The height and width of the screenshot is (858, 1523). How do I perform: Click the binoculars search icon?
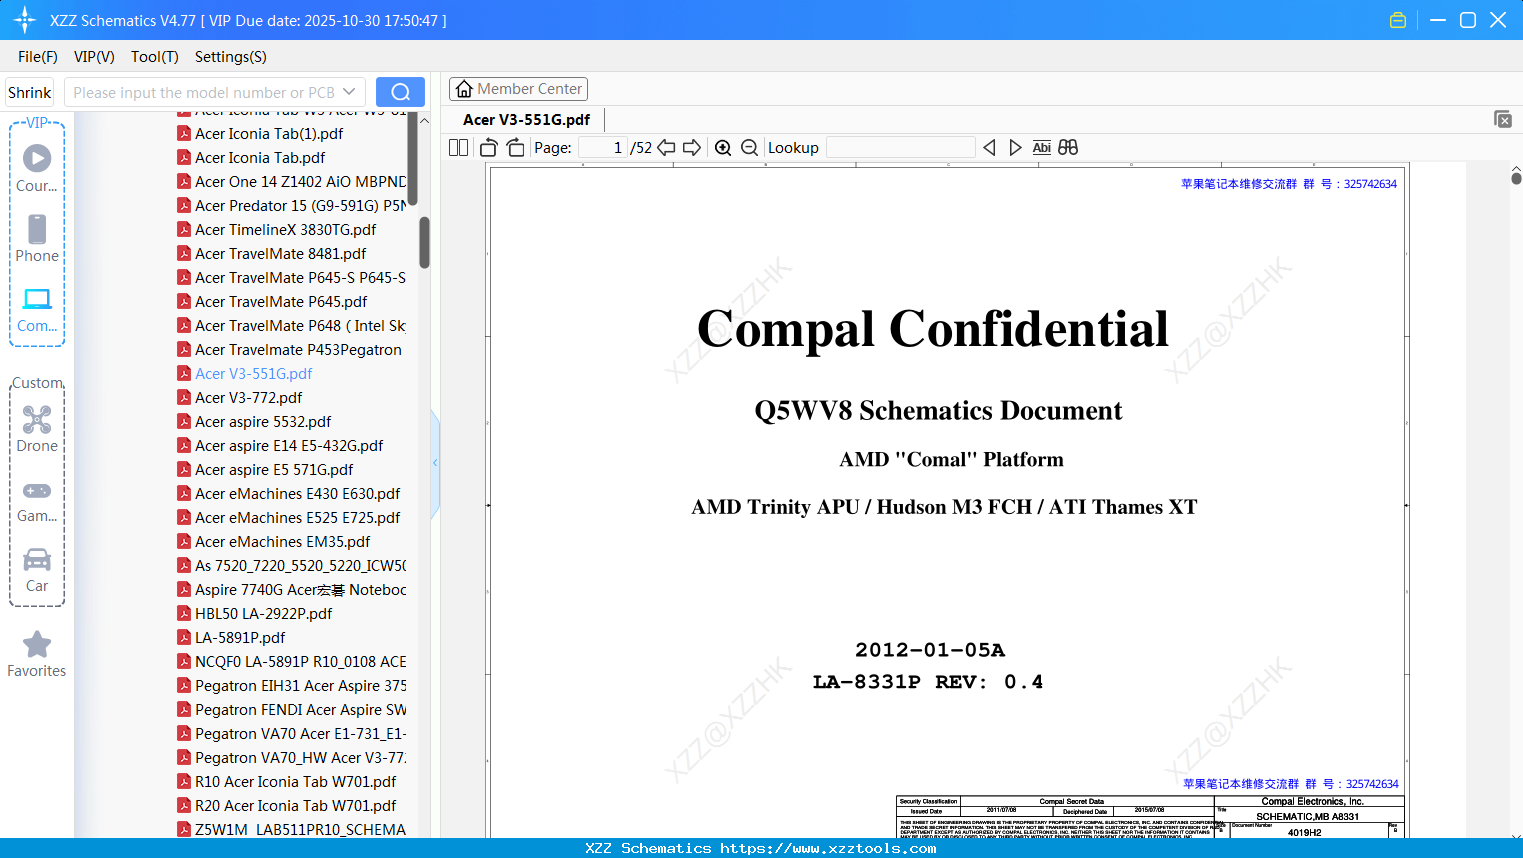[x=1068, y=148]
